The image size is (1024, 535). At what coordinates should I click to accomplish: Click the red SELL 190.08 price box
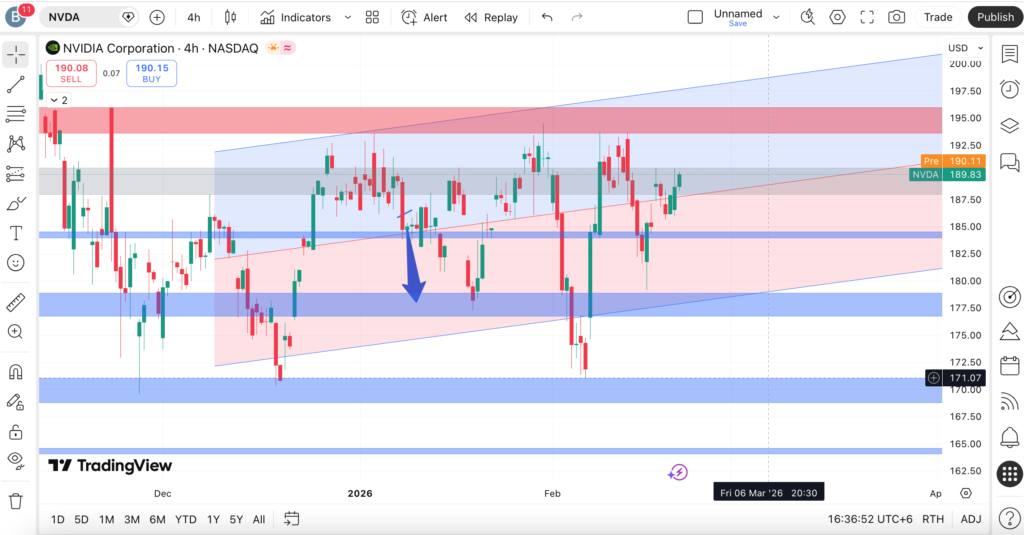(71, 73)
